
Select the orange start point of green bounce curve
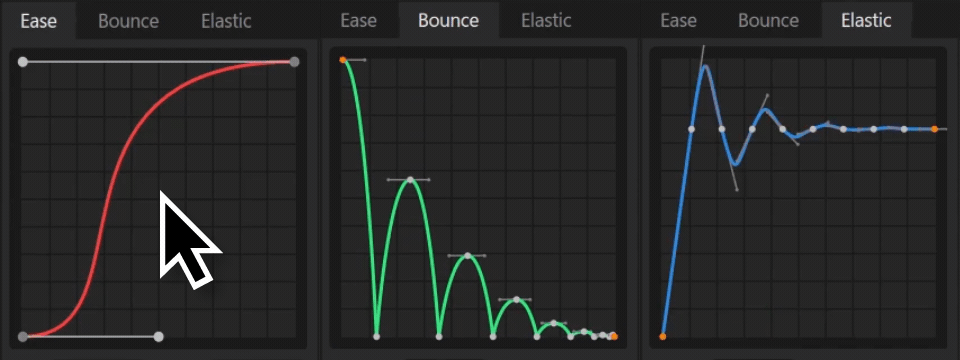tap(343, 60)
